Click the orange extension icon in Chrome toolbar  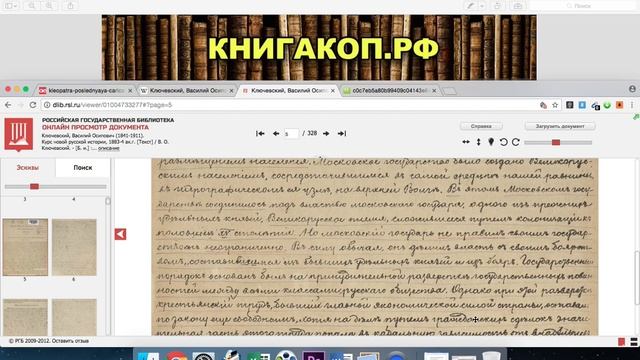tap(620, 105)
